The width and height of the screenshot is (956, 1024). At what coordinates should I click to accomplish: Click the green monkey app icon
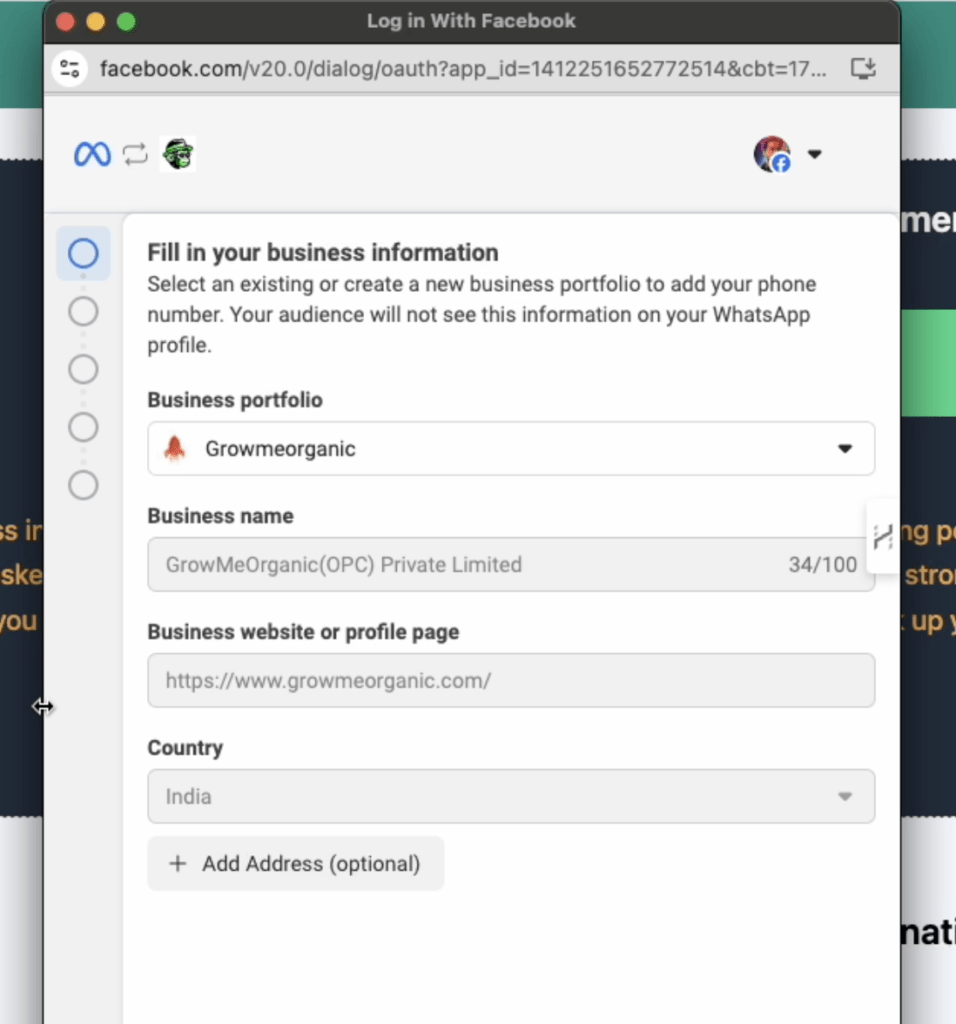point(178,155)
